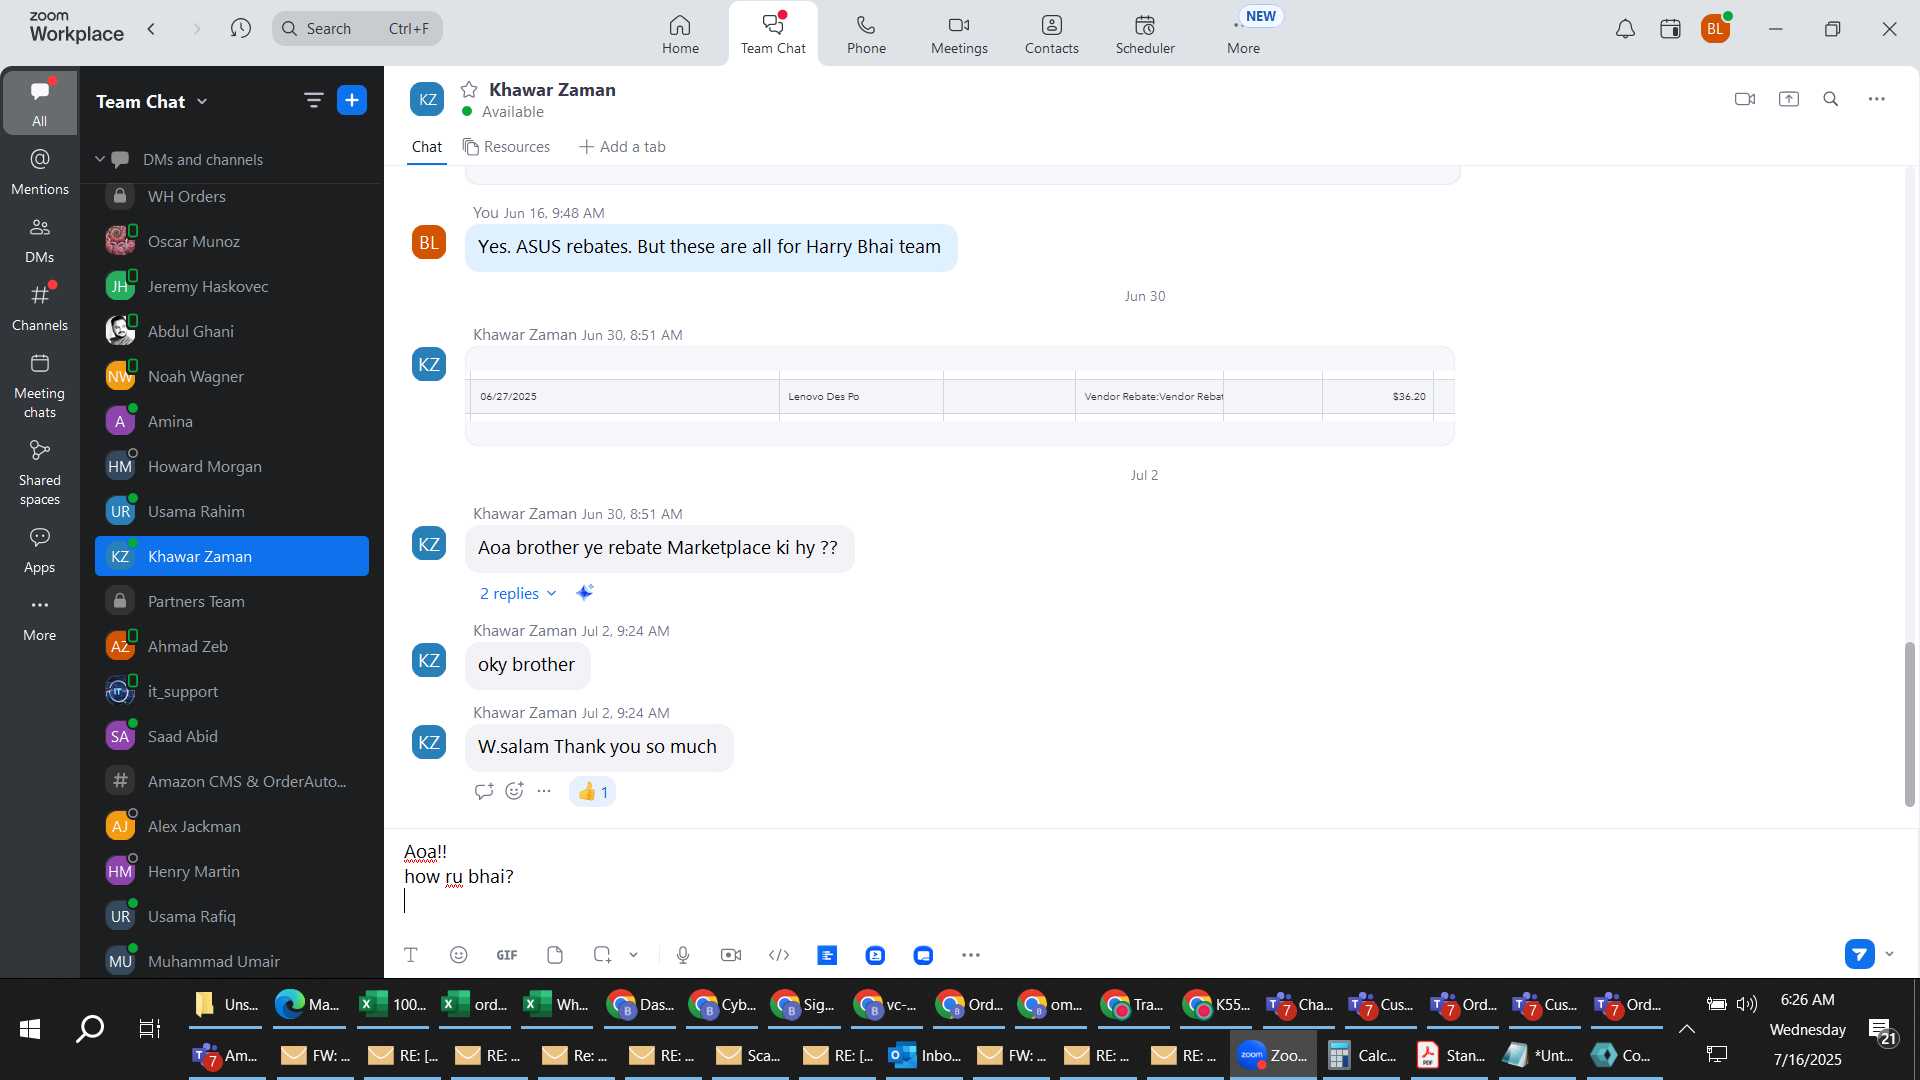Click Add a tab
The height and width of the screenshot is (1080, 1920).
[x=622, y=147]
